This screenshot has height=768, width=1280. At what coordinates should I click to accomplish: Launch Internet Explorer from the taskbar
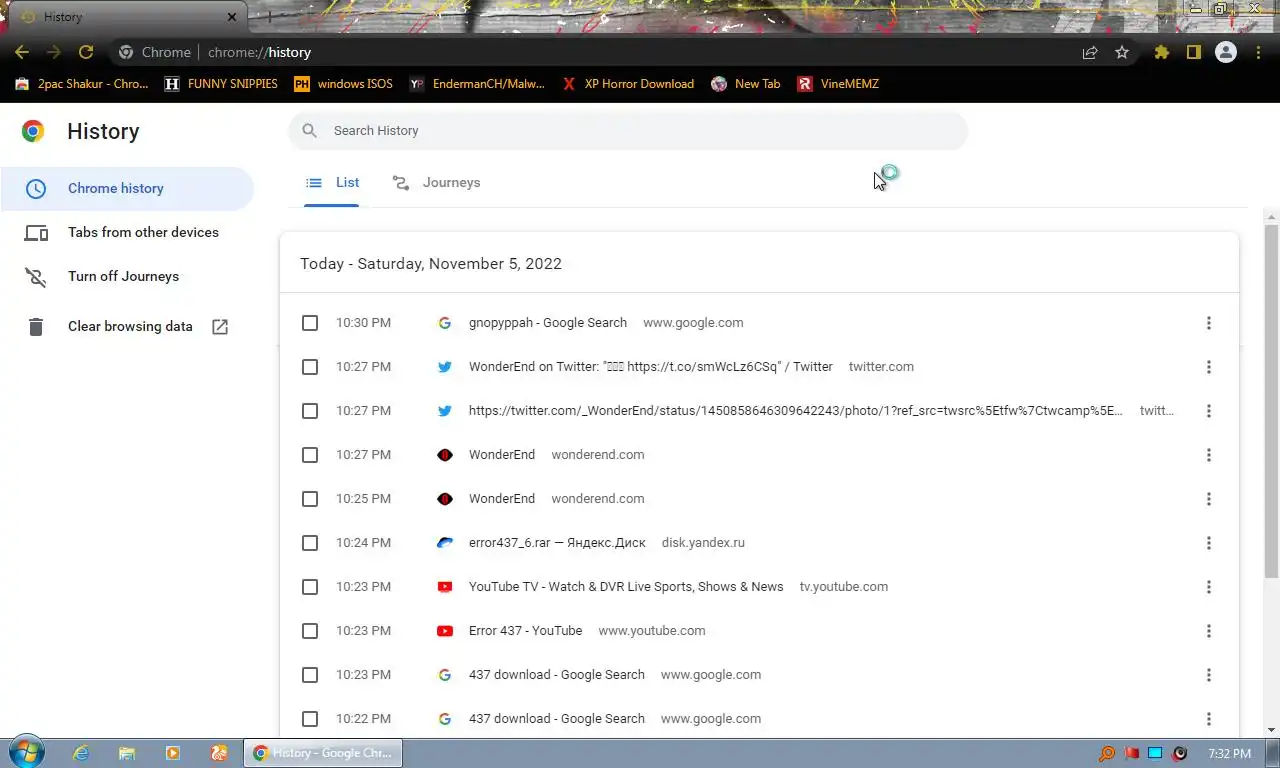[81, 753]
